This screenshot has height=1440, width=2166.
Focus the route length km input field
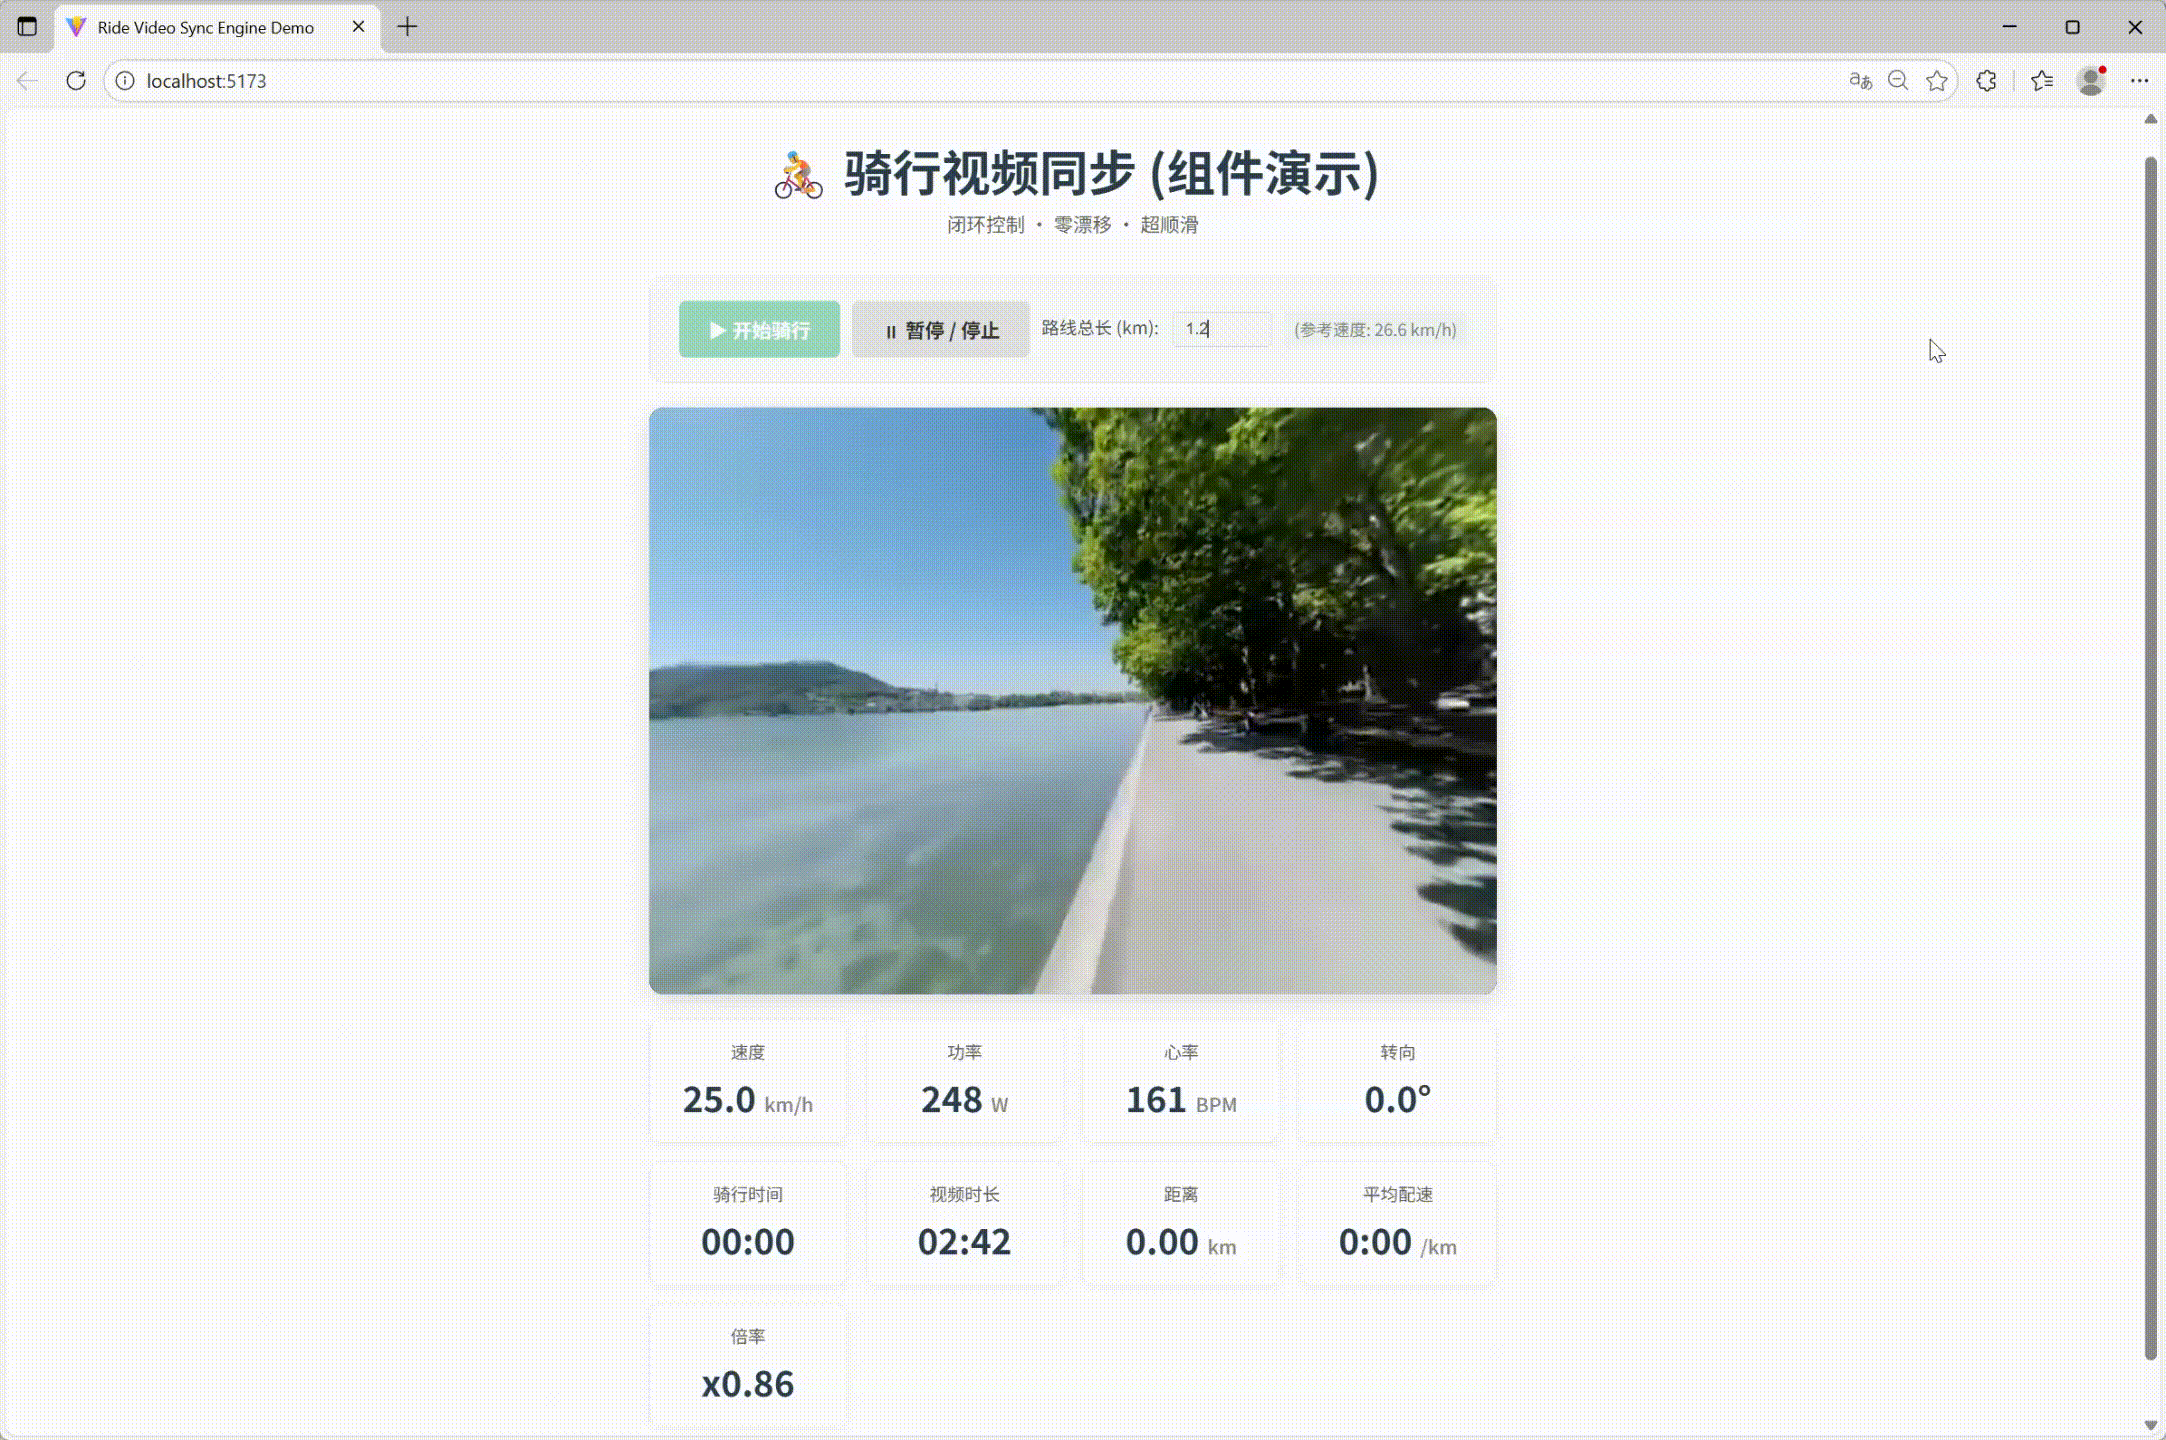1222,329
